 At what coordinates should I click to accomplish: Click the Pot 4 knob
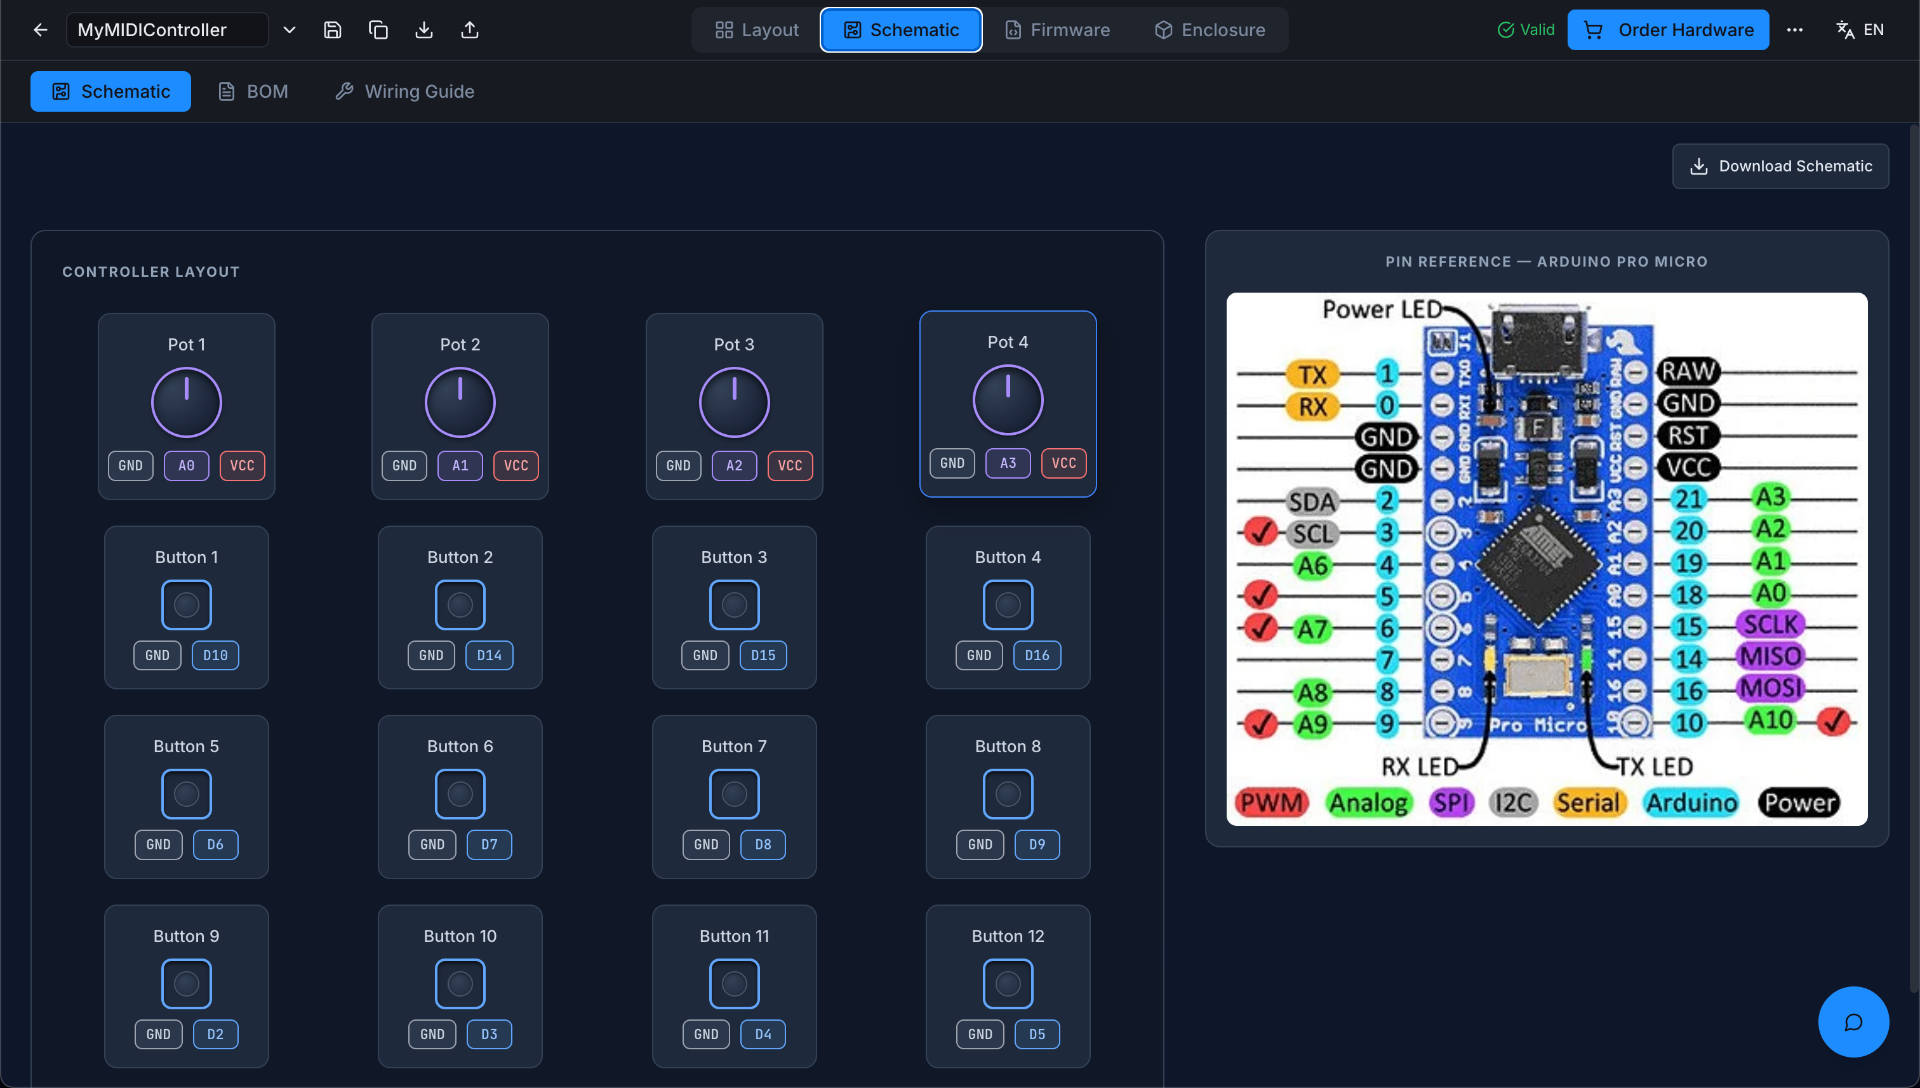click(x=1008, y=400)
